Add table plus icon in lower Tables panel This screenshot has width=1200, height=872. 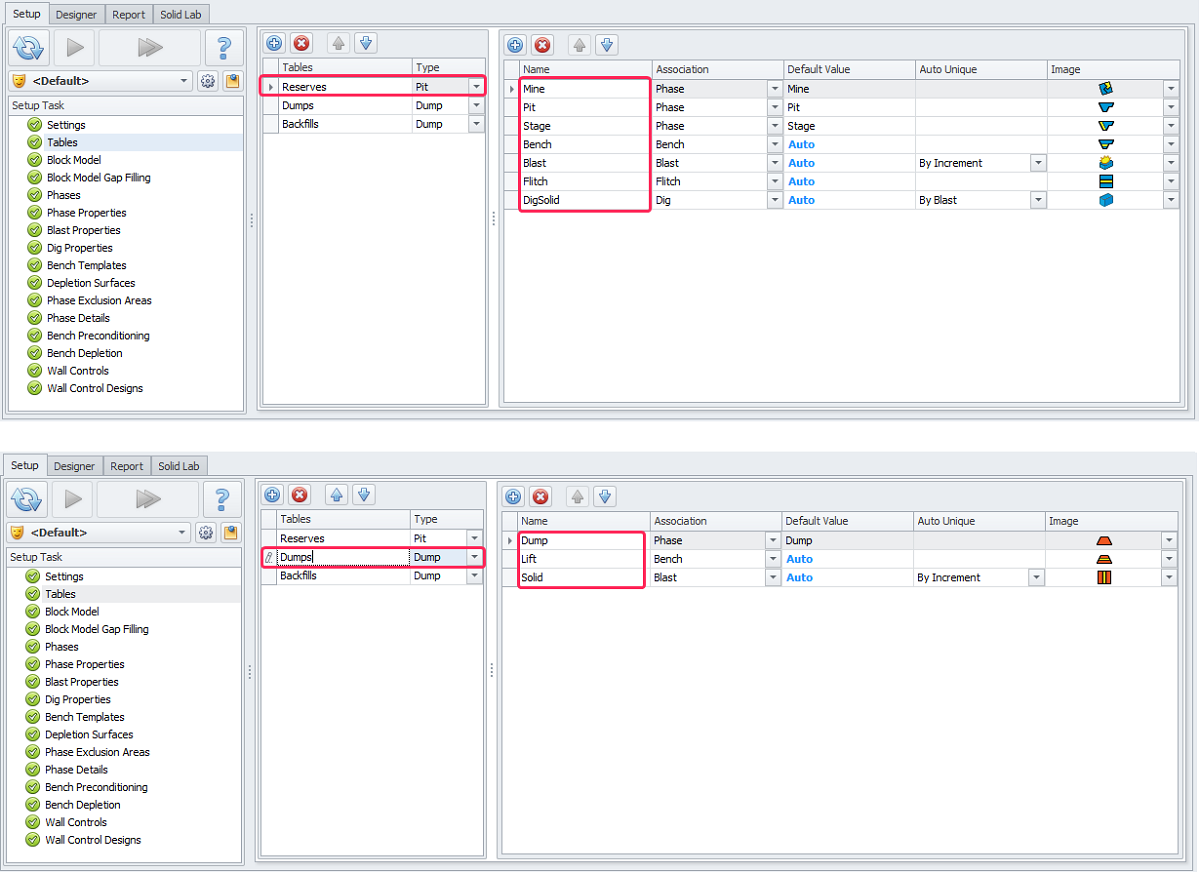pyautogui.click(x=273, y=495)
